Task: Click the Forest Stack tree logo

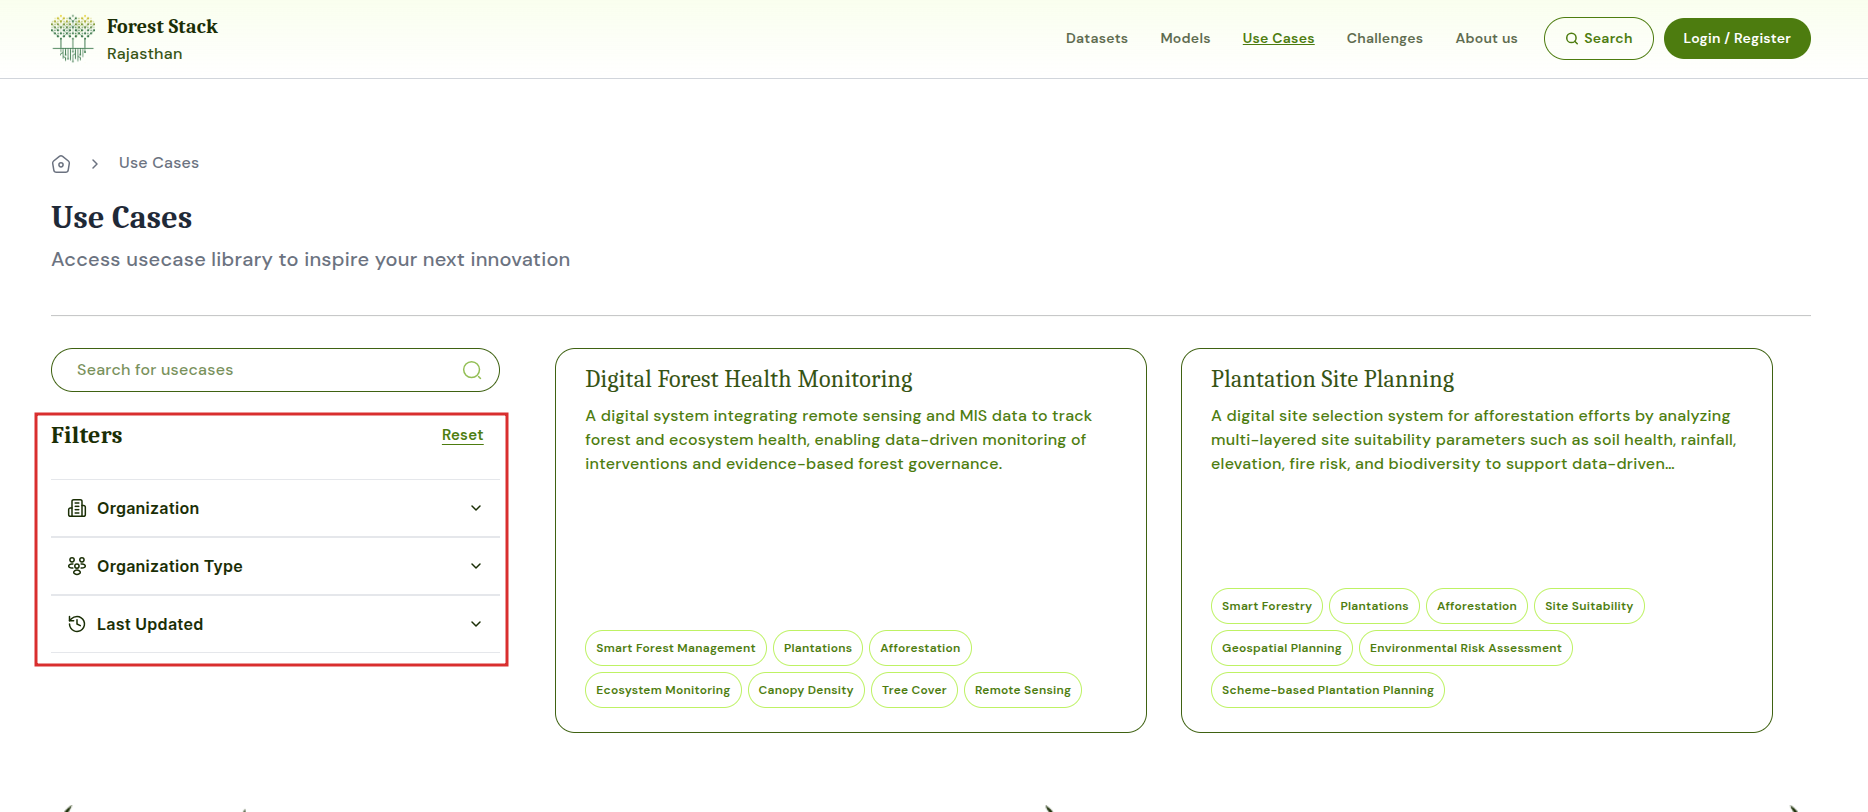Action: tap(73, 39)
